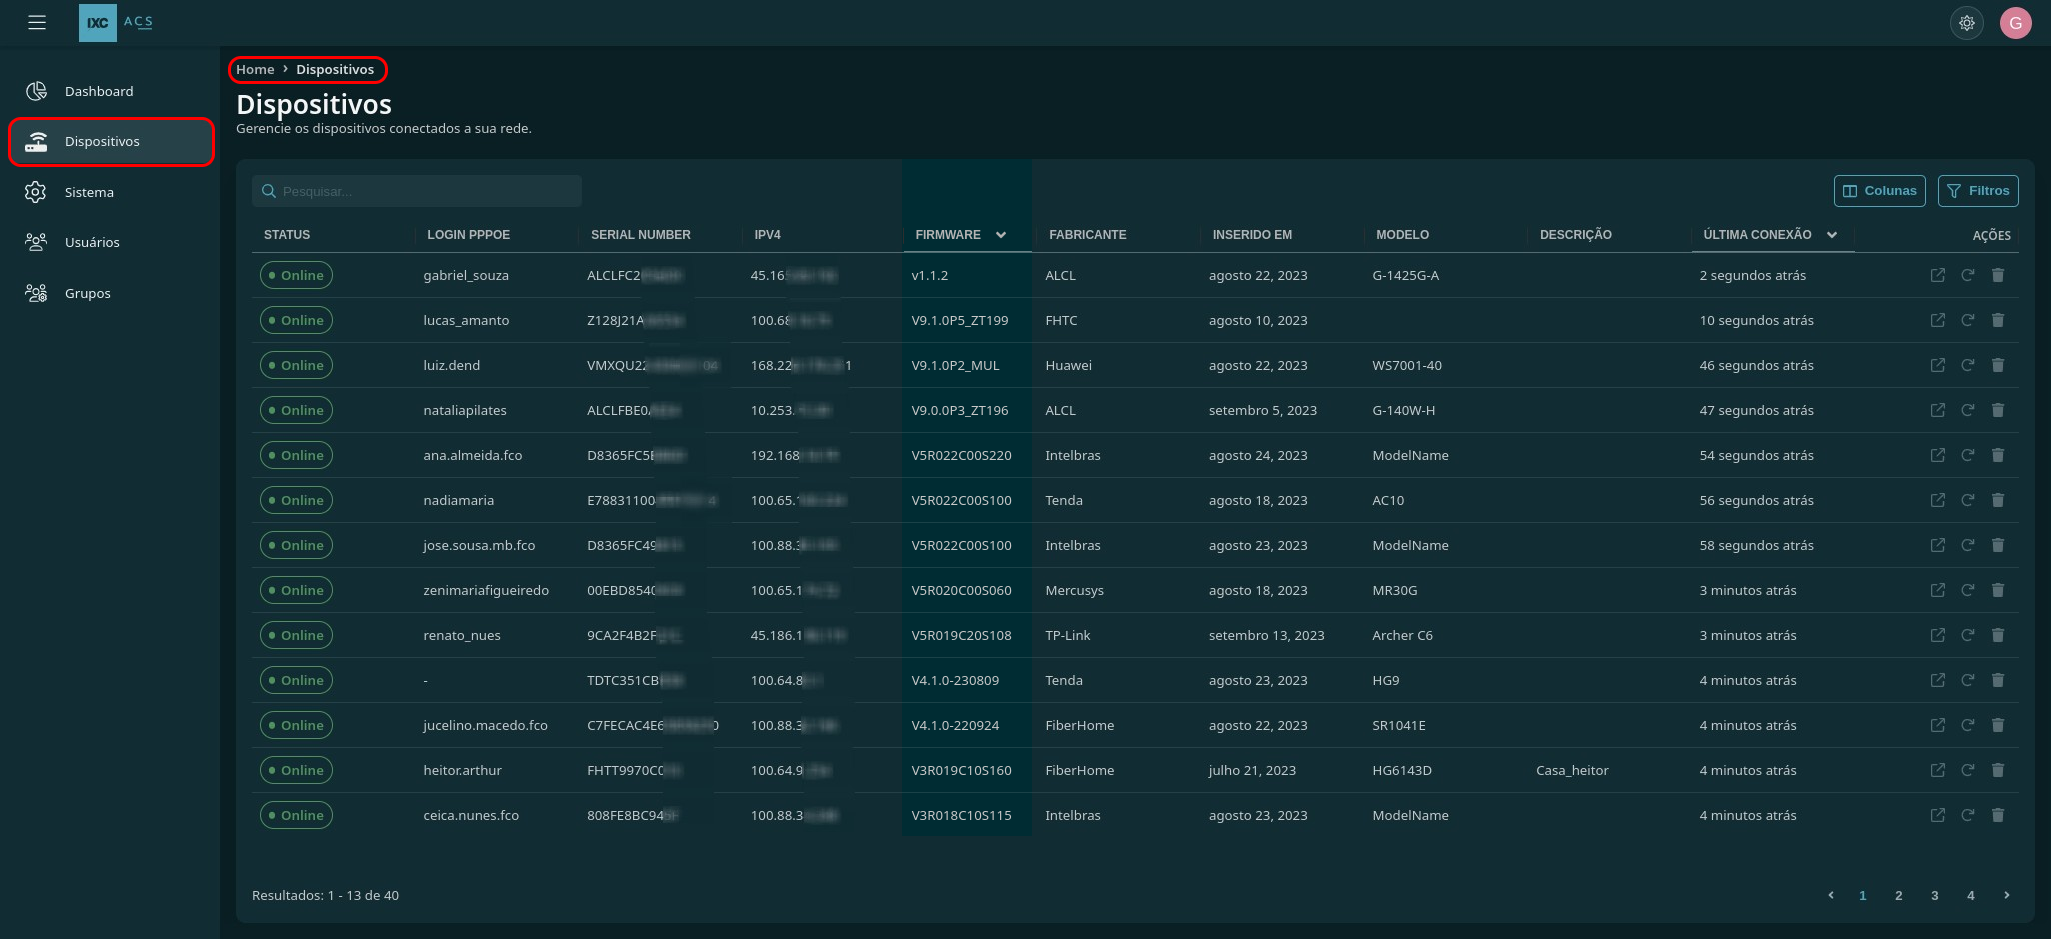Screen dimensions: 2051x939
Task: Open the Filtros button
Action: point(1977,191)
